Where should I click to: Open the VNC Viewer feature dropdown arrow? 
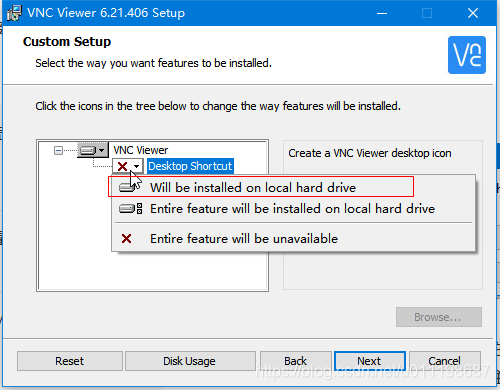click(x=102, y=150)
